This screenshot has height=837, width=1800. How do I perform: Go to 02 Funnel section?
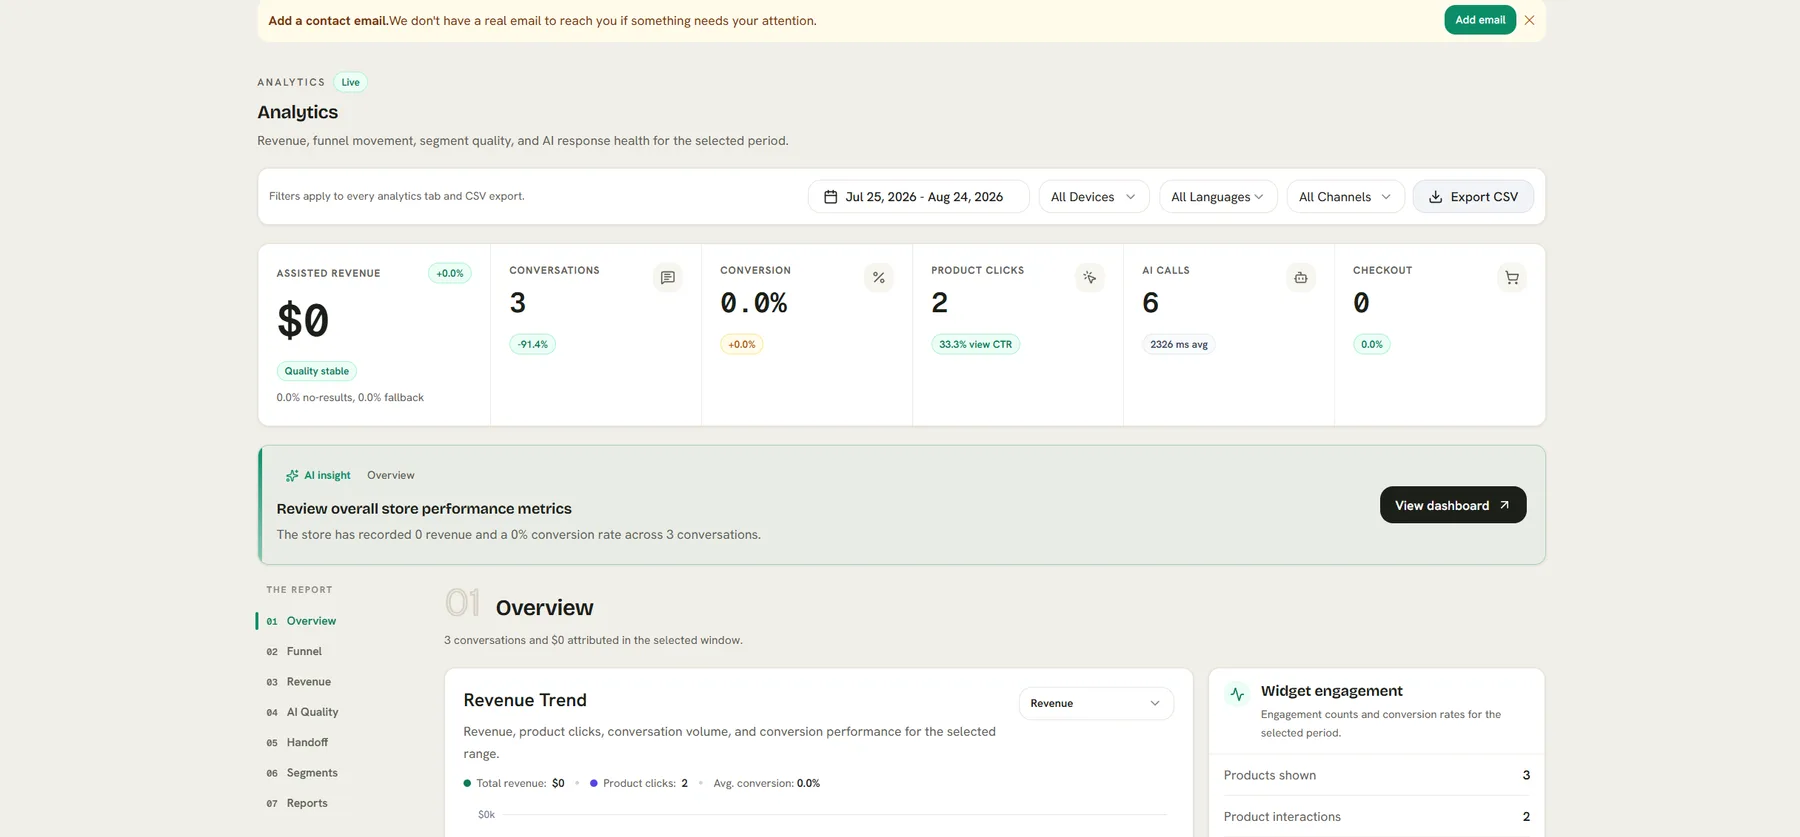pos(294,651)
